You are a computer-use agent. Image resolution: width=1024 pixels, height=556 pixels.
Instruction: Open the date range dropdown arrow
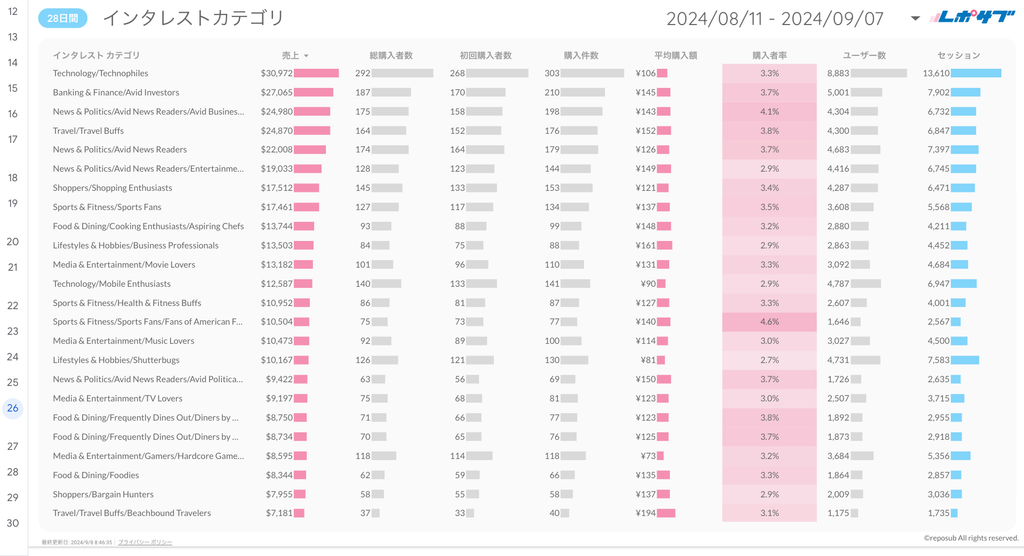click(915, 18)
